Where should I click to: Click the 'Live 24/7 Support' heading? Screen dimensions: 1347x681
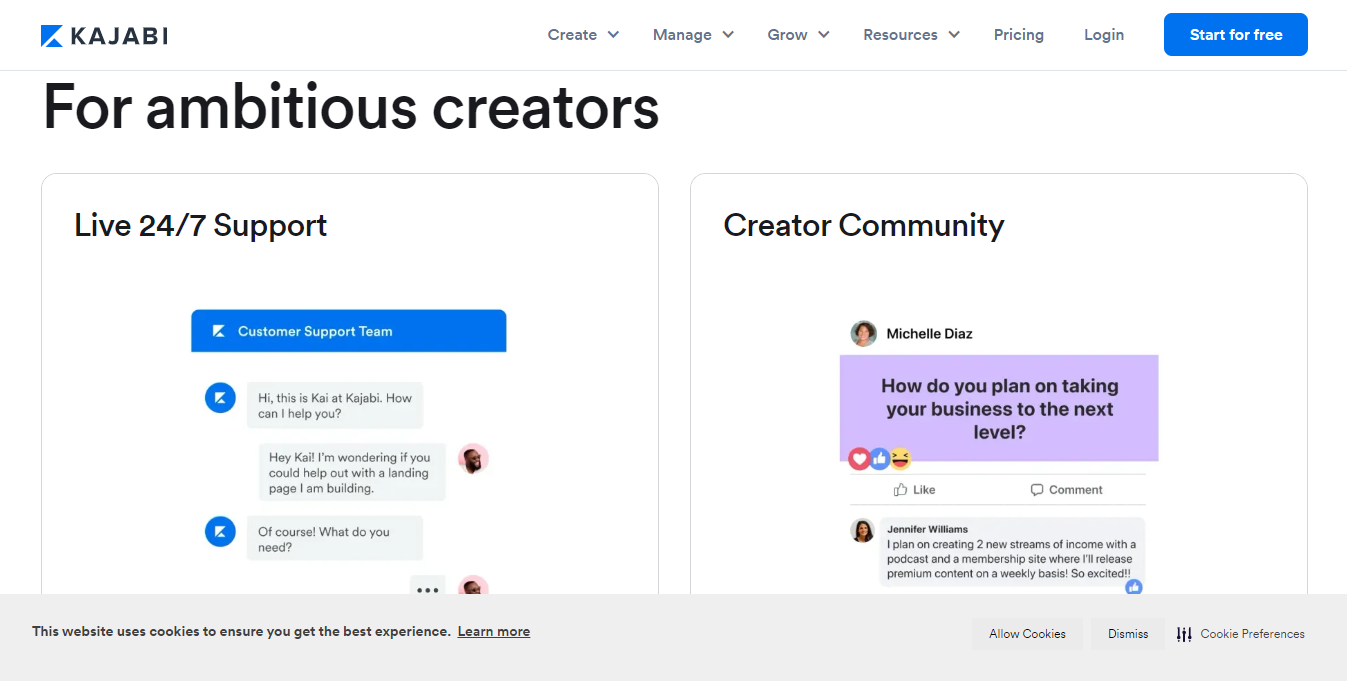201,225
